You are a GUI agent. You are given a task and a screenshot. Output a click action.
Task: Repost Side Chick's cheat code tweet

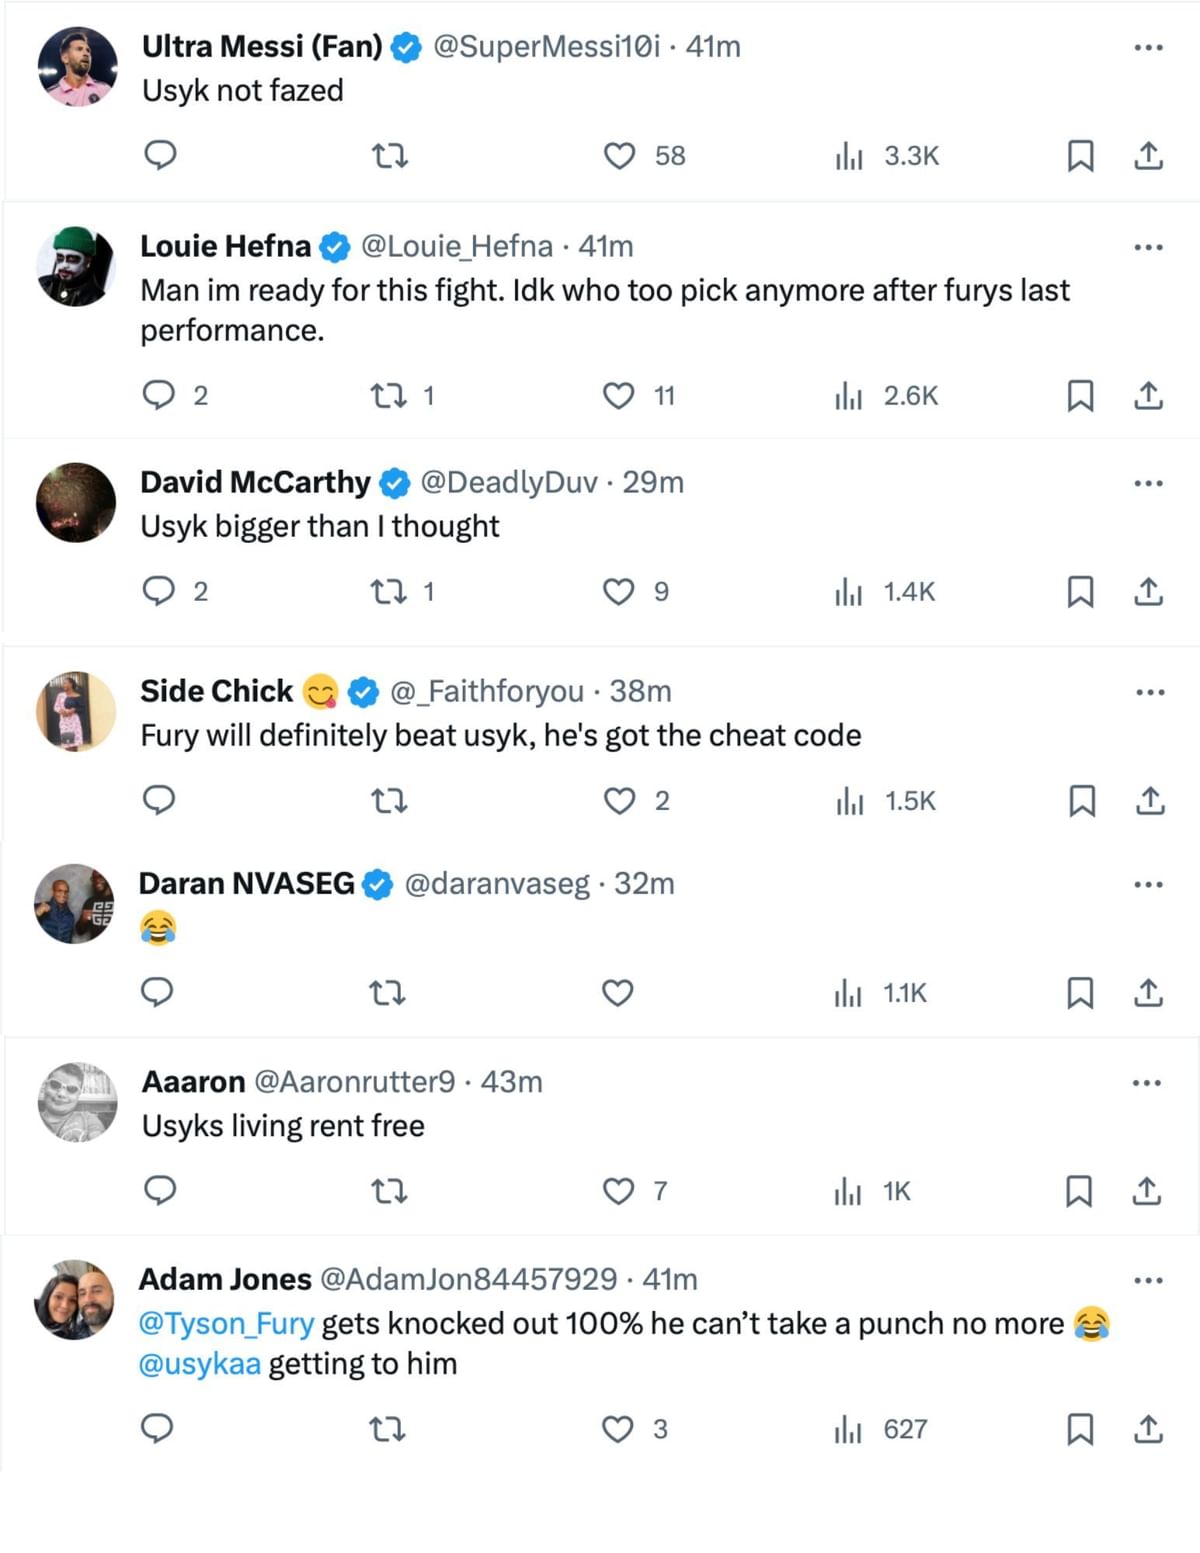[389, 801]
